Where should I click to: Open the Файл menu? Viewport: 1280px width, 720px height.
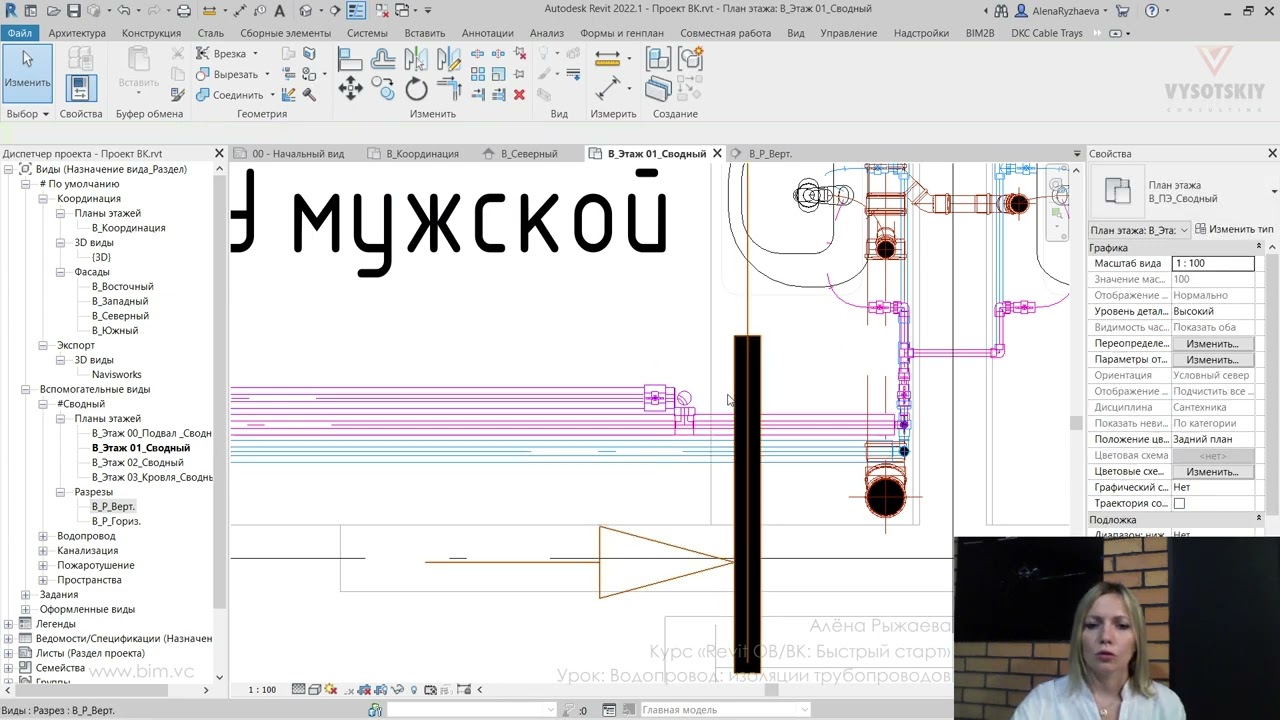tap(19, 33)
